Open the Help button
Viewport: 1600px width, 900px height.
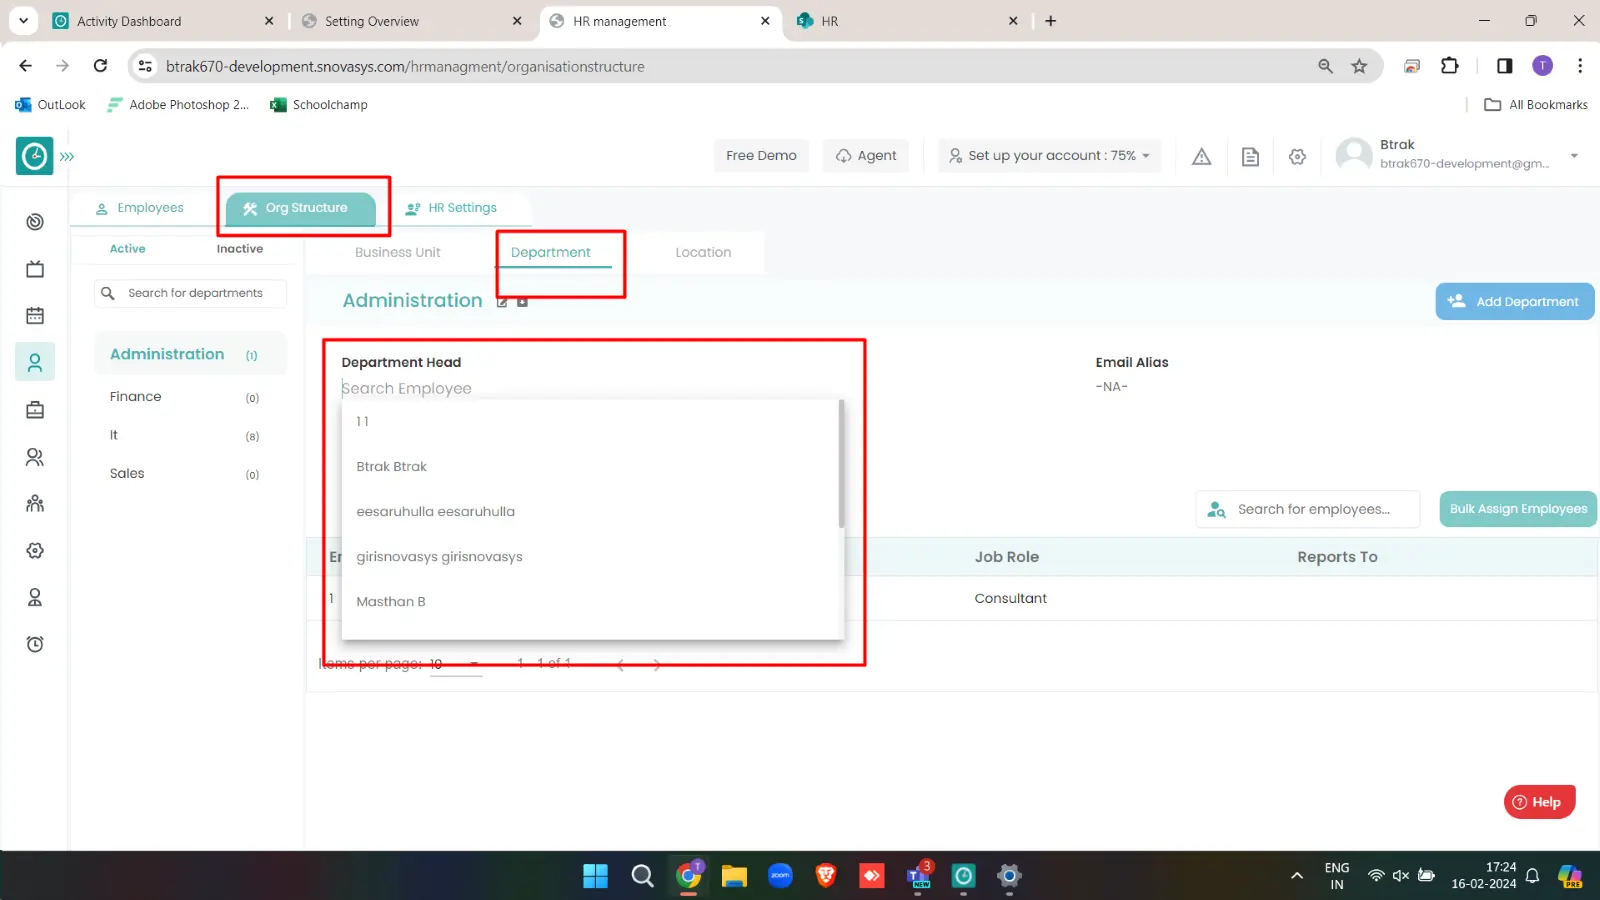tap(1539, 802)
